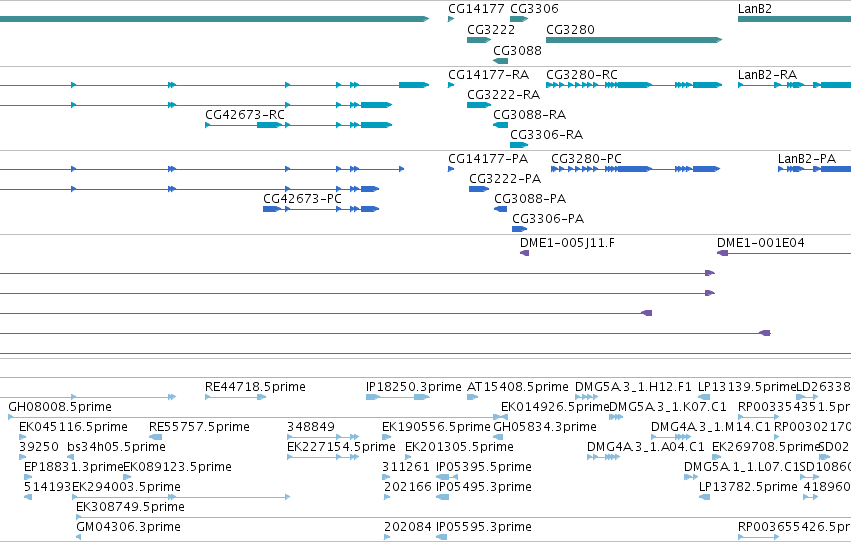Select the LanB2-RA transcript label
The image size is (851, 542).
(x=767, y=74)
